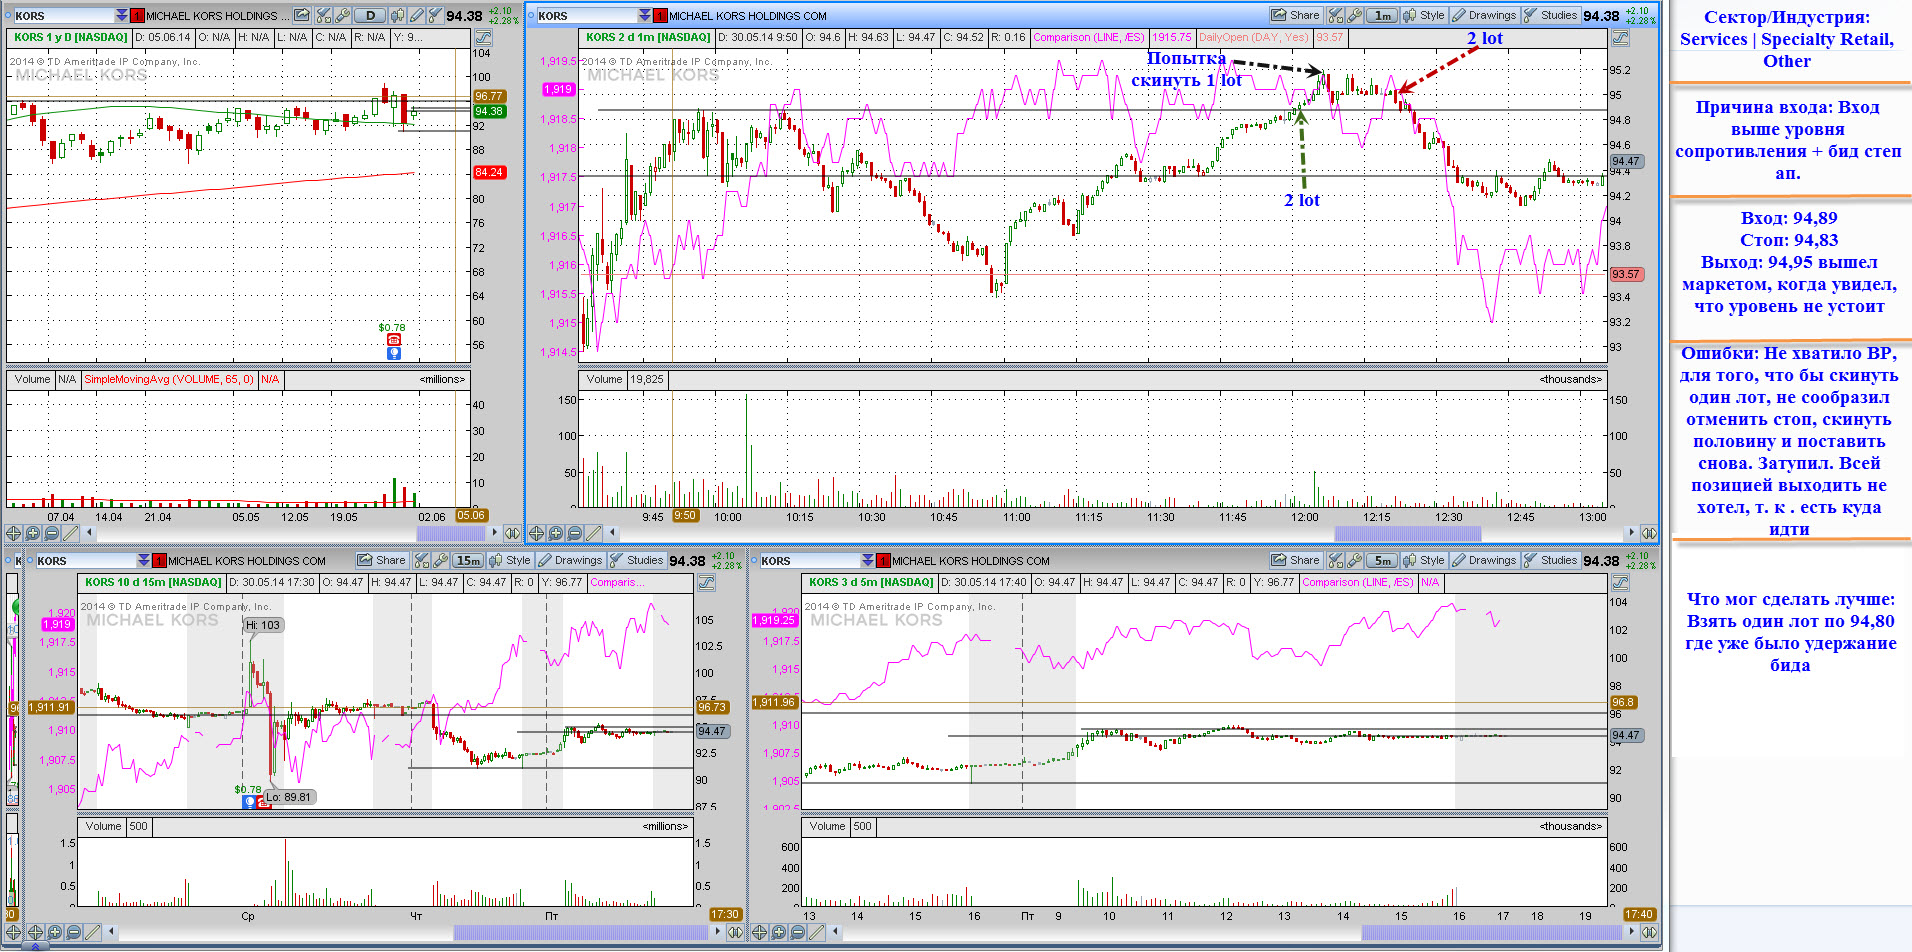Screen dimensions: 1912x952
Task: Zoom in on the 5m chart
Action: tap(778, 932)
